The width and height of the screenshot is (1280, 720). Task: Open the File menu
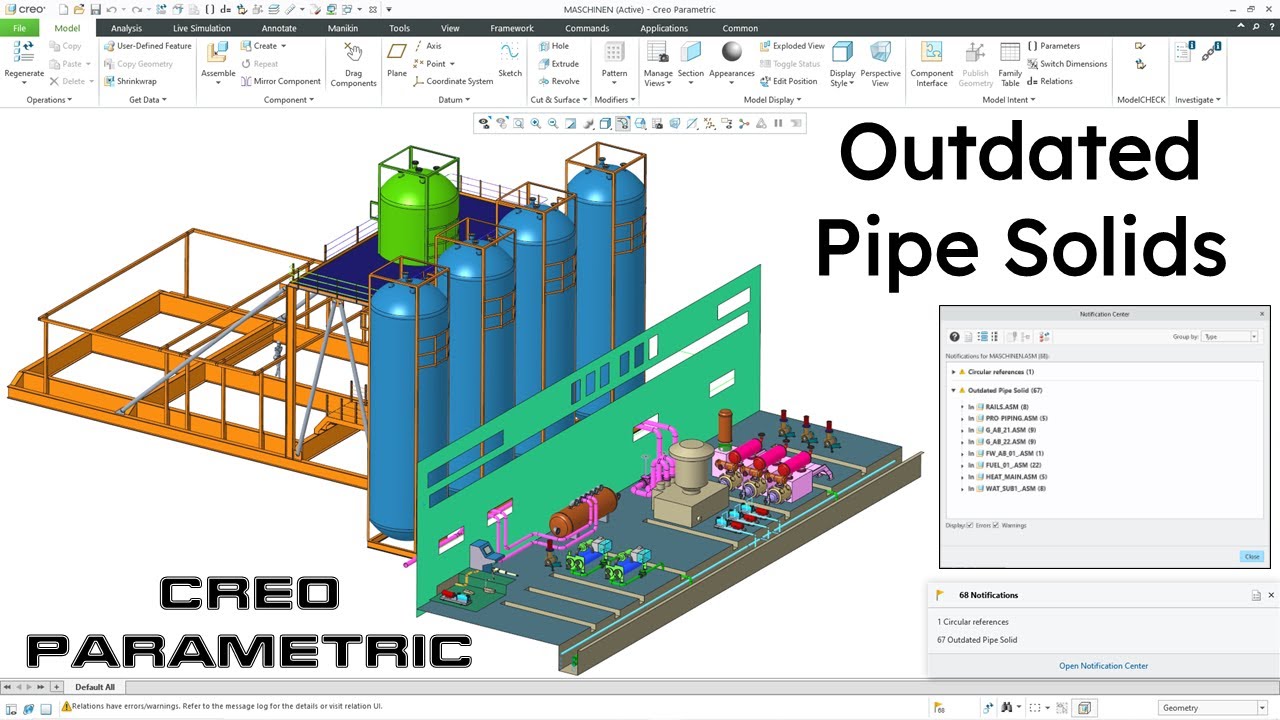(x=20, y=28)
